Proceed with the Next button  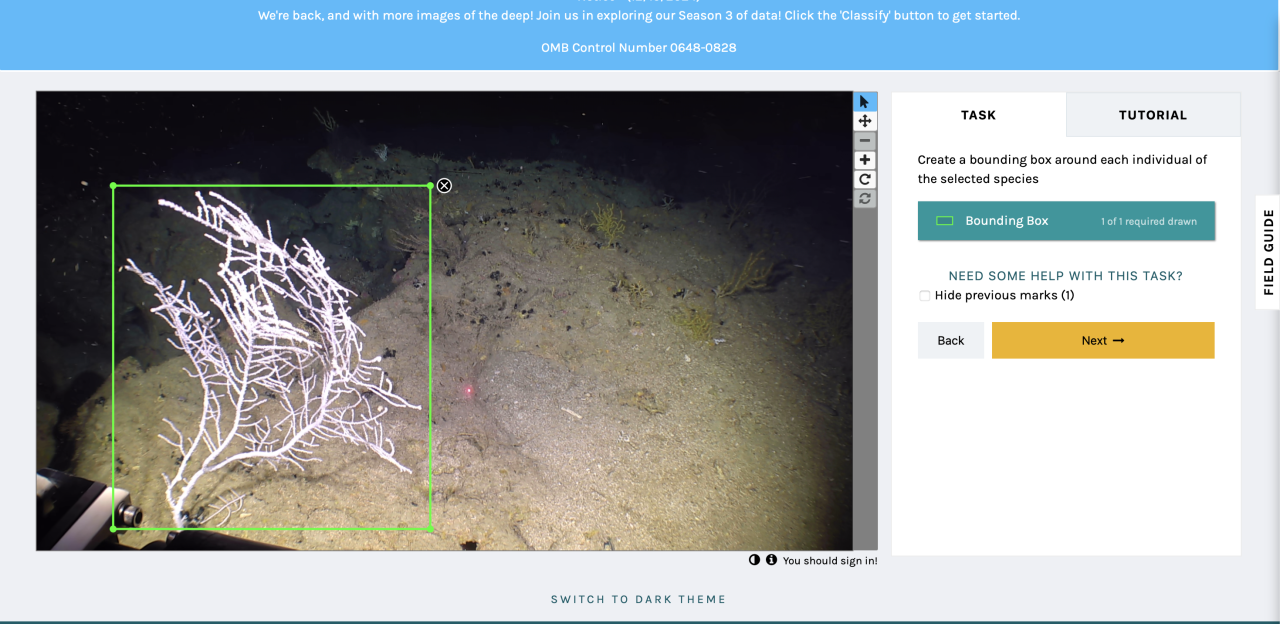pos(1103,340)
